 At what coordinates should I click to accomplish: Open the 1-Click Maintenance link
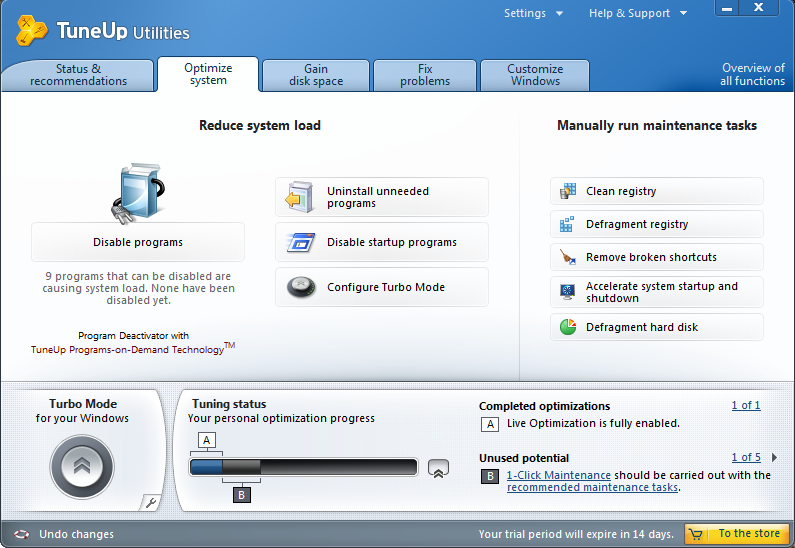click(x=559, y=476)
